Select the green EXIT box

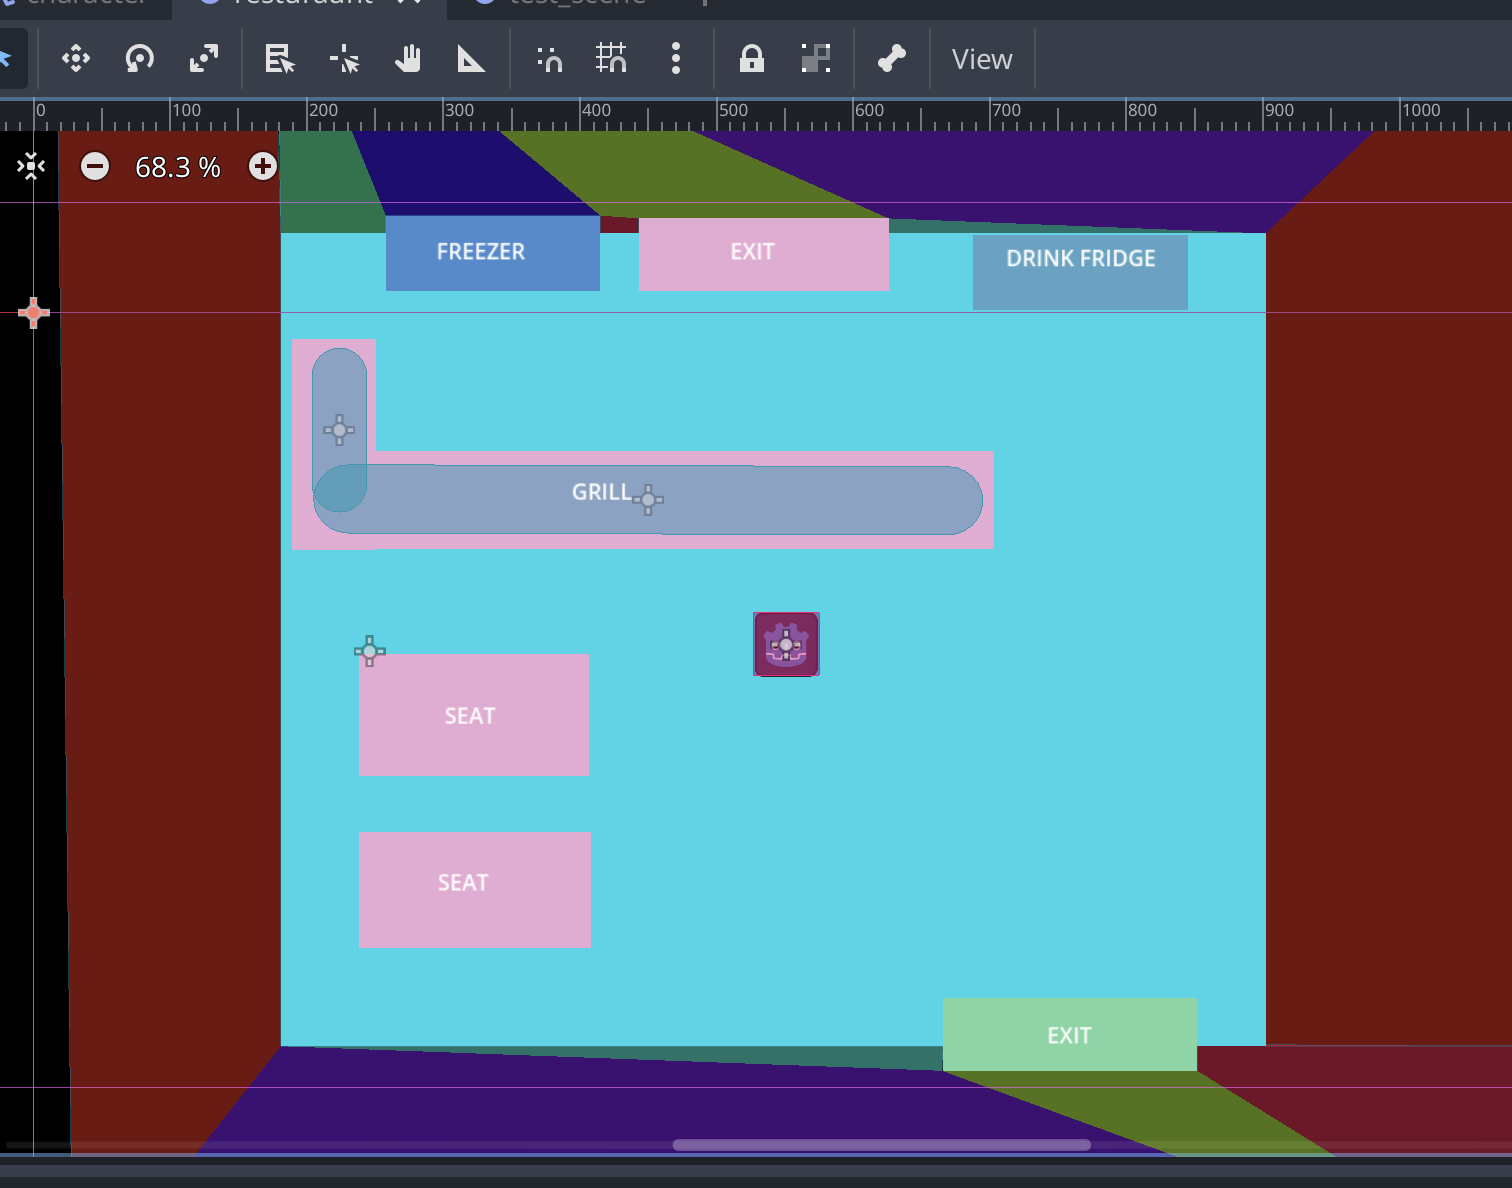point(1070,1034)
